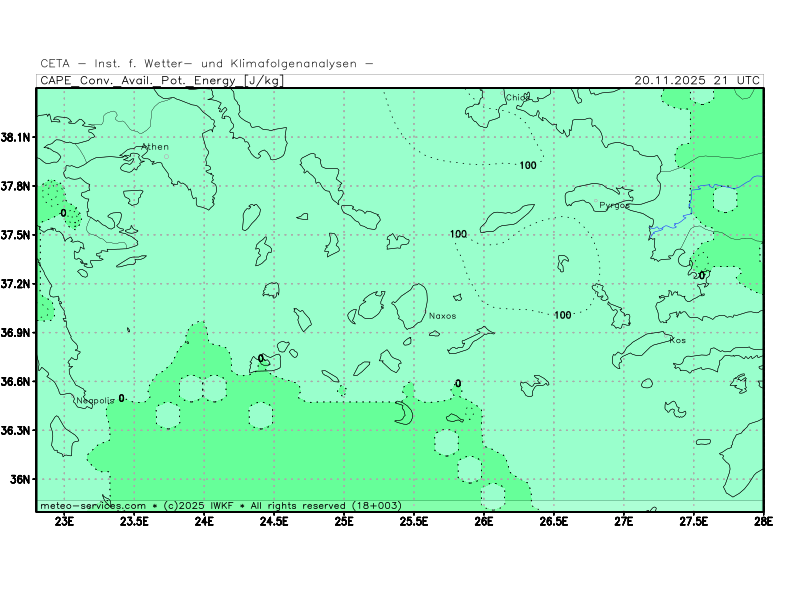Click the 20.11.2025 21 UTC timestamp
This screenshot has width=800, height=600.
click(x=698, y=80)
